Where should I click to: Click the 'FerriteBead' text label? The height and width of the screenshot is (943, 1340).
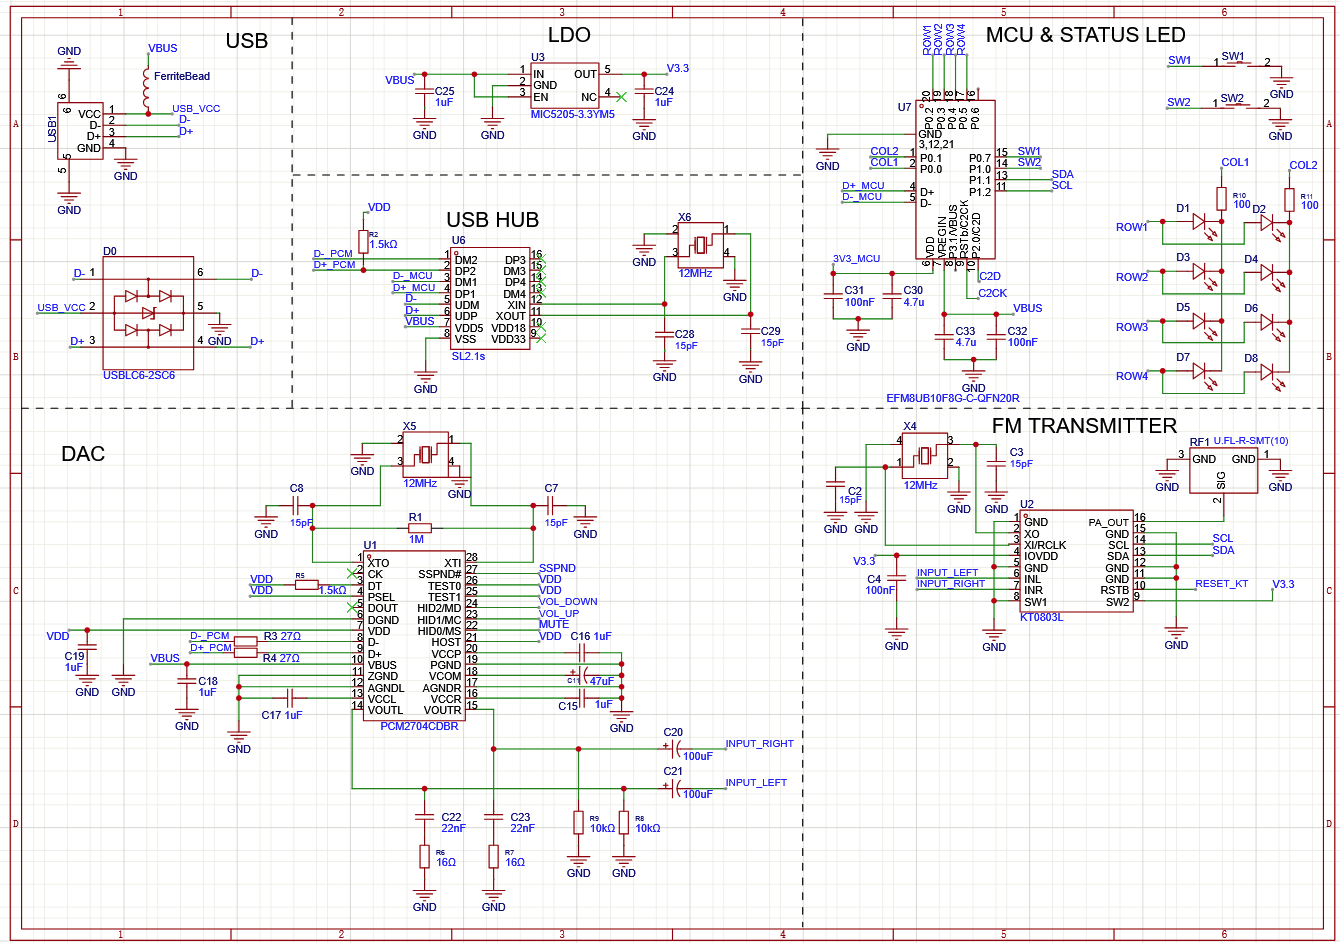coord(182,76)
